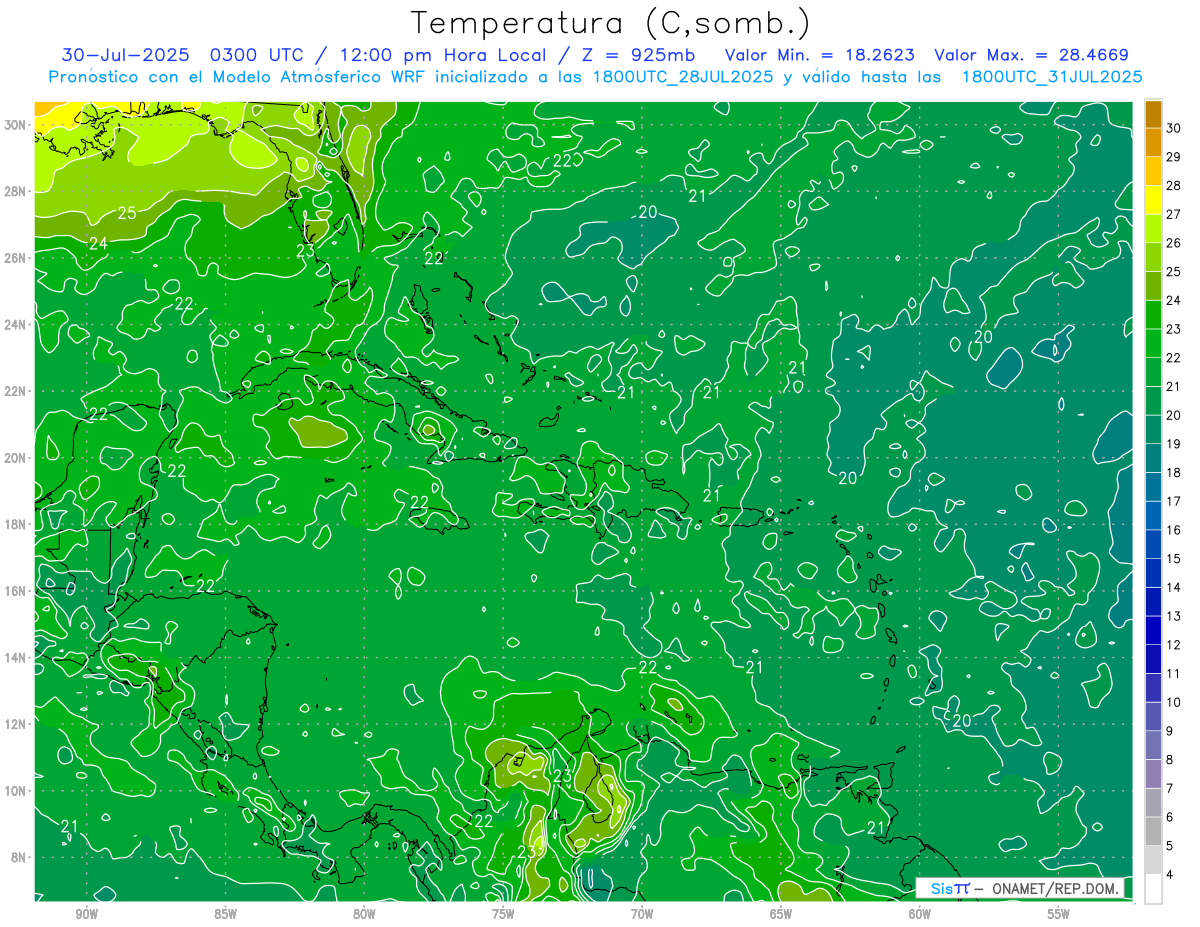Screen dimensions: 1200x927
Task: Click the 24 label on the color scale
Action: (1174, 301)
